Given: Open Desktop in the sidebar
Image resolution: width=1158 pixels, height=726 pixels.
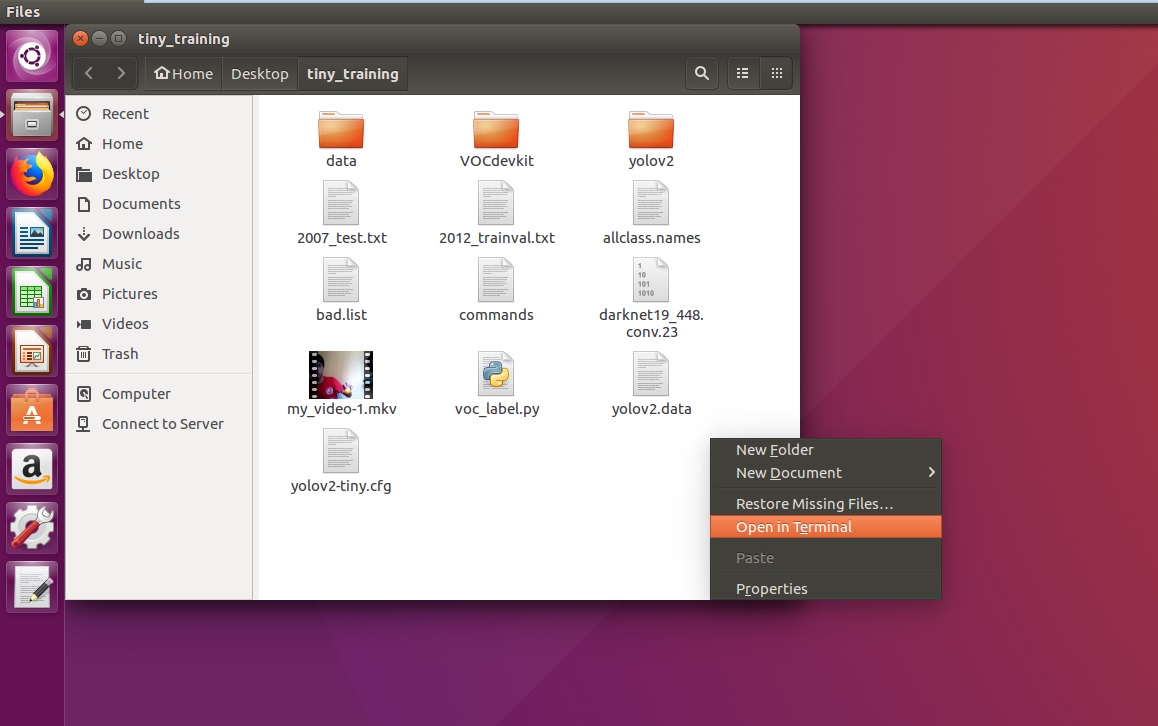Looking at the screenshot, I should [159, 174].
